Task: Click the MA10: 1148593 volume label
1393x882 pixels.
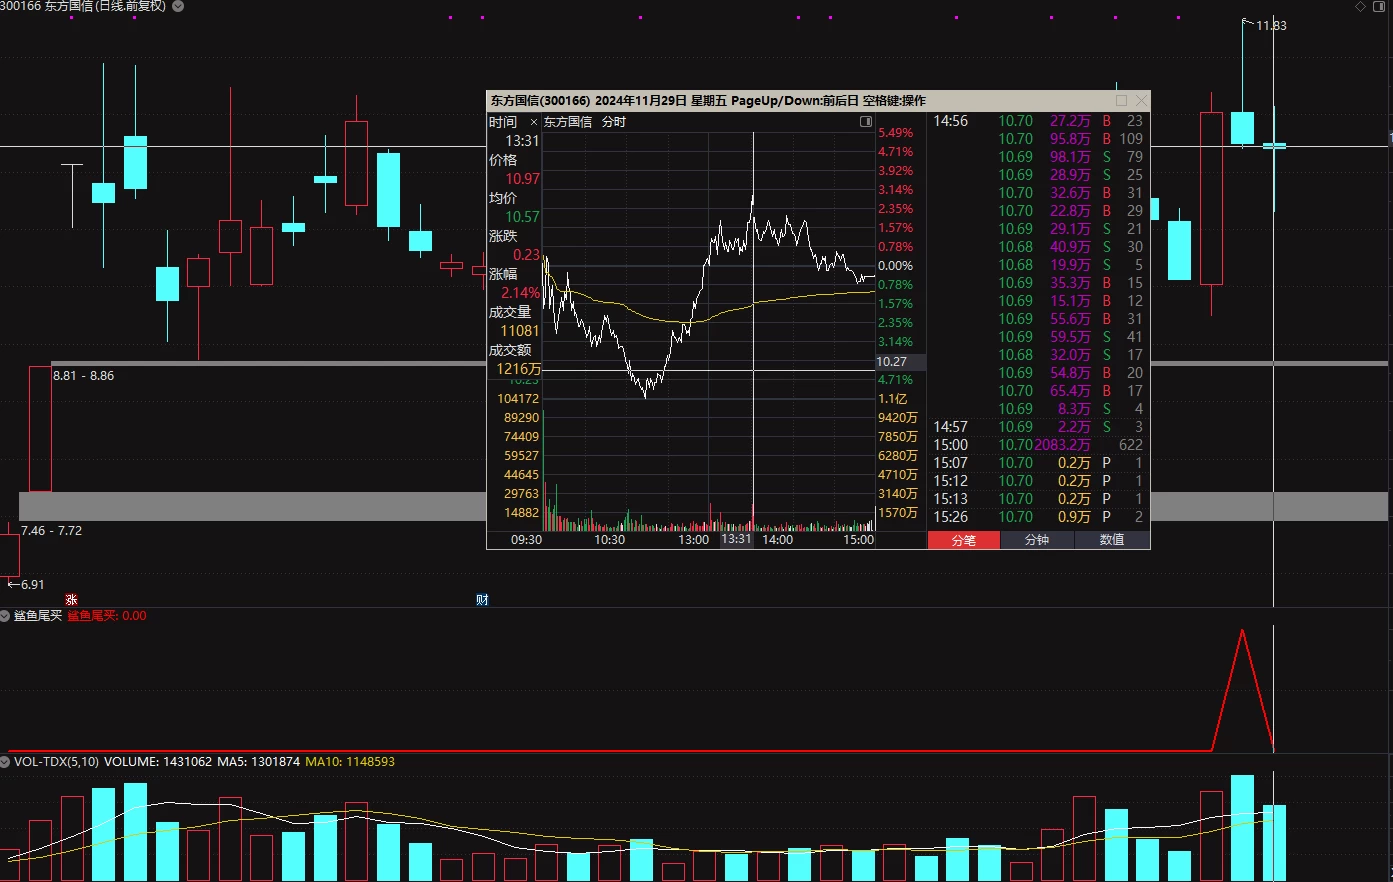Action: (x=350, y=762)
